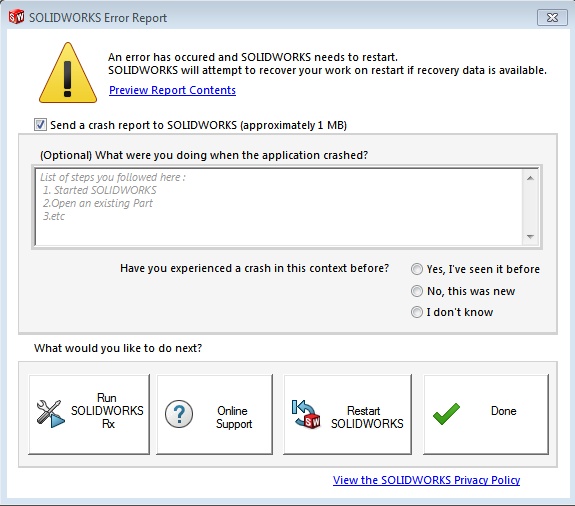Select Yes, I've seen it before
The width and height of the screenshot is (575, 506).
pos(417,269)
